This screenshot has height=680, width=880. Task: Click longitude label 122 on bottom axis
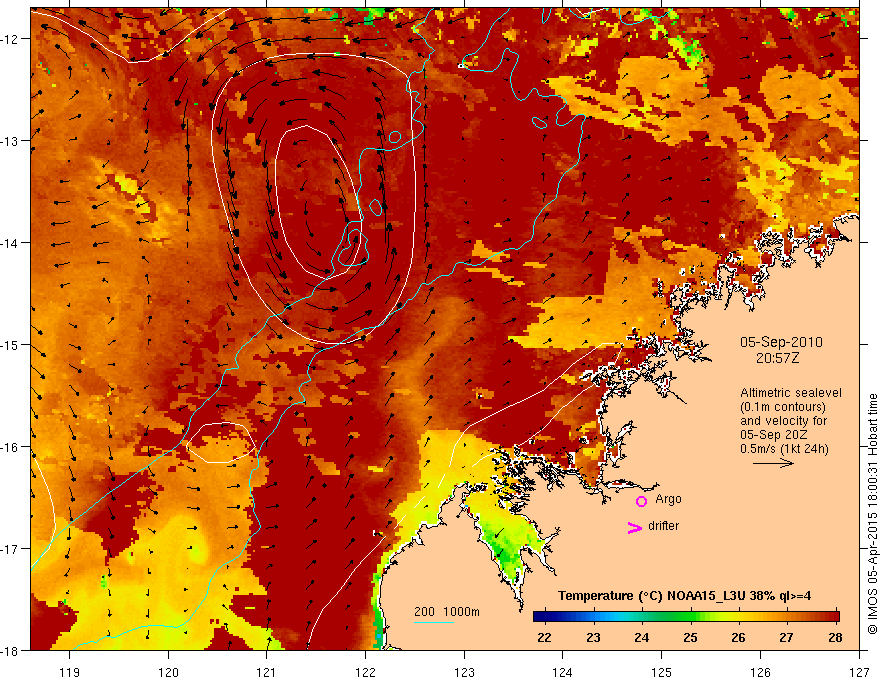[365, 672]
